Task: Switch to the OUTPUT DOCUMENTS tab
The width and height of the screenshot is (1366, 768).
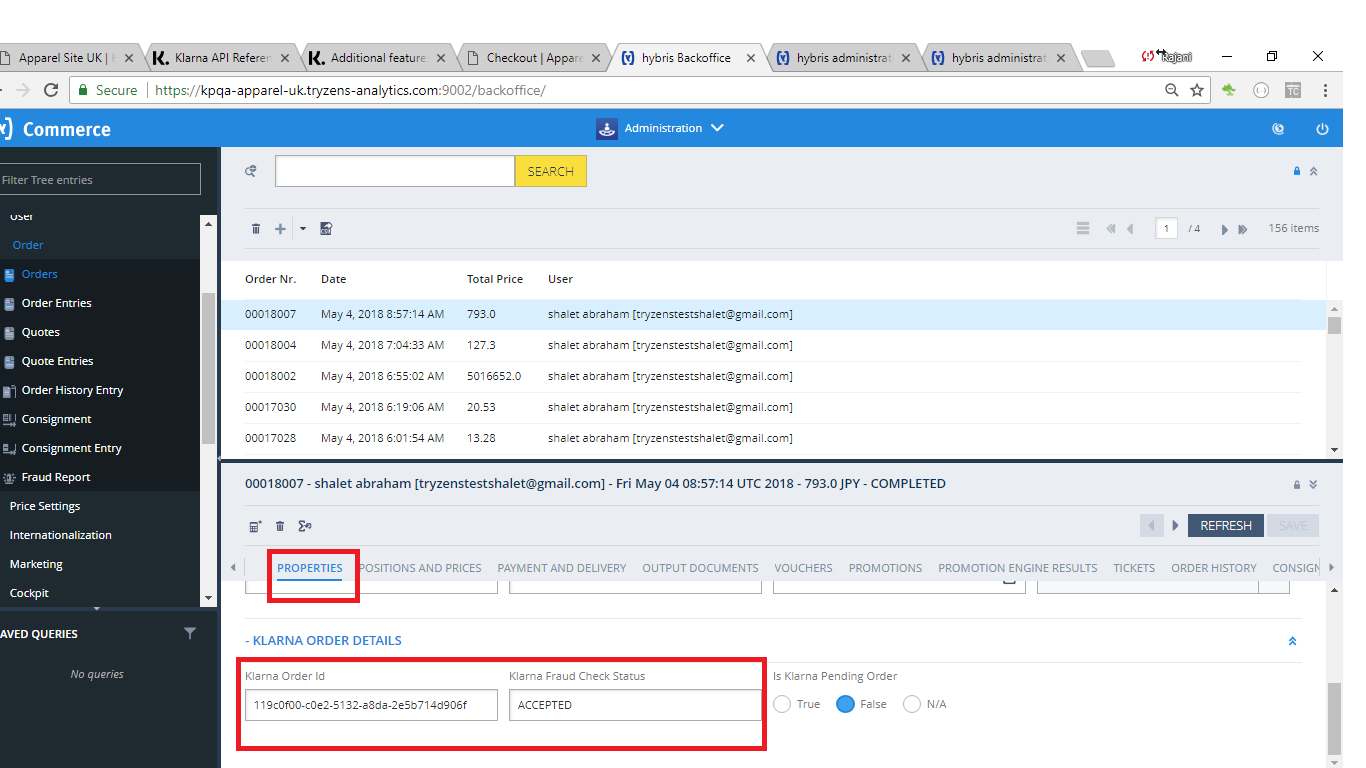Action: (700, 568)
